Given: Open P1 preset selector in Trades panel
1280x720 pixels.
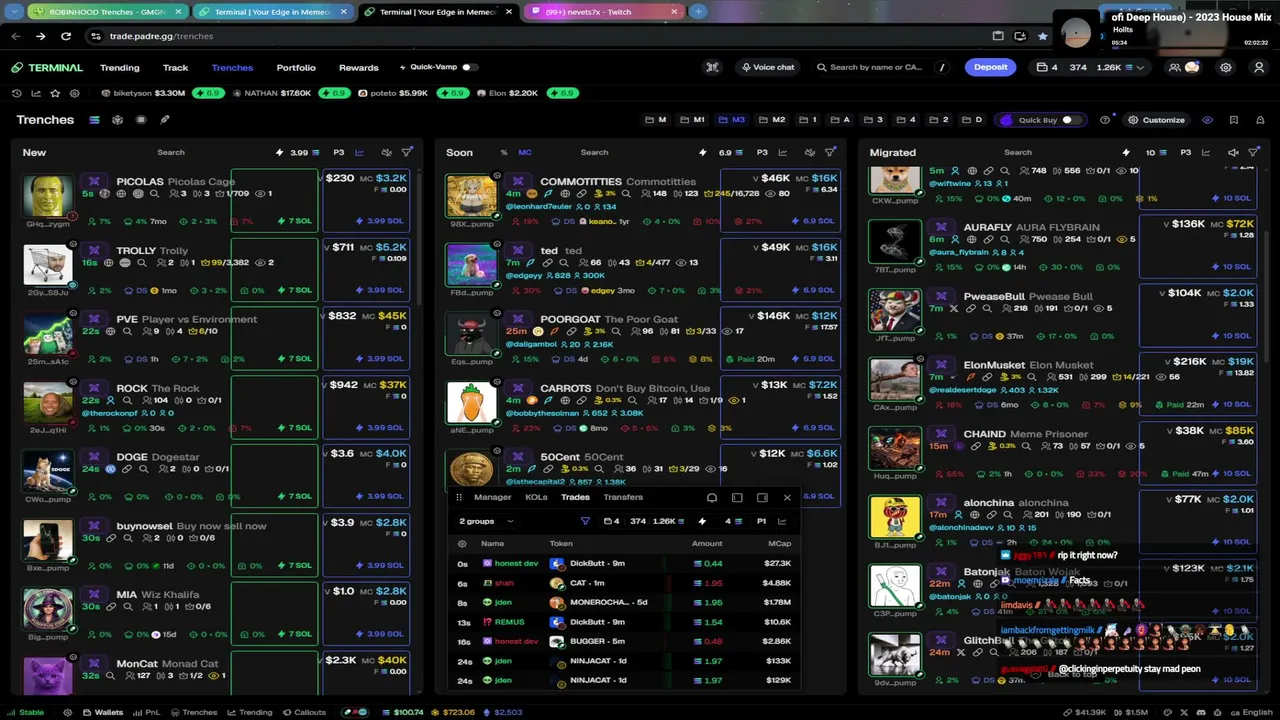Looking at the screenshot, I should click(x=761, y=521).
